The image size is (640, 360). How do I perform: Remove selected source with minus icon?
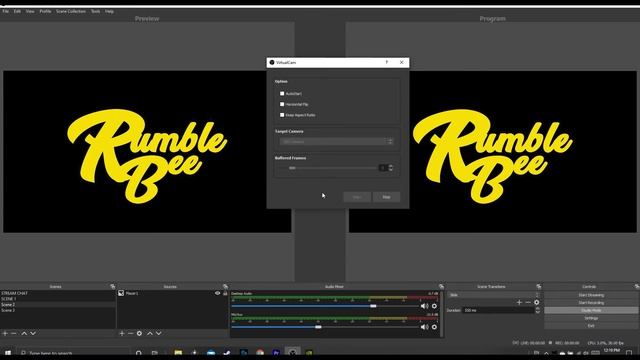click(131, 333)
